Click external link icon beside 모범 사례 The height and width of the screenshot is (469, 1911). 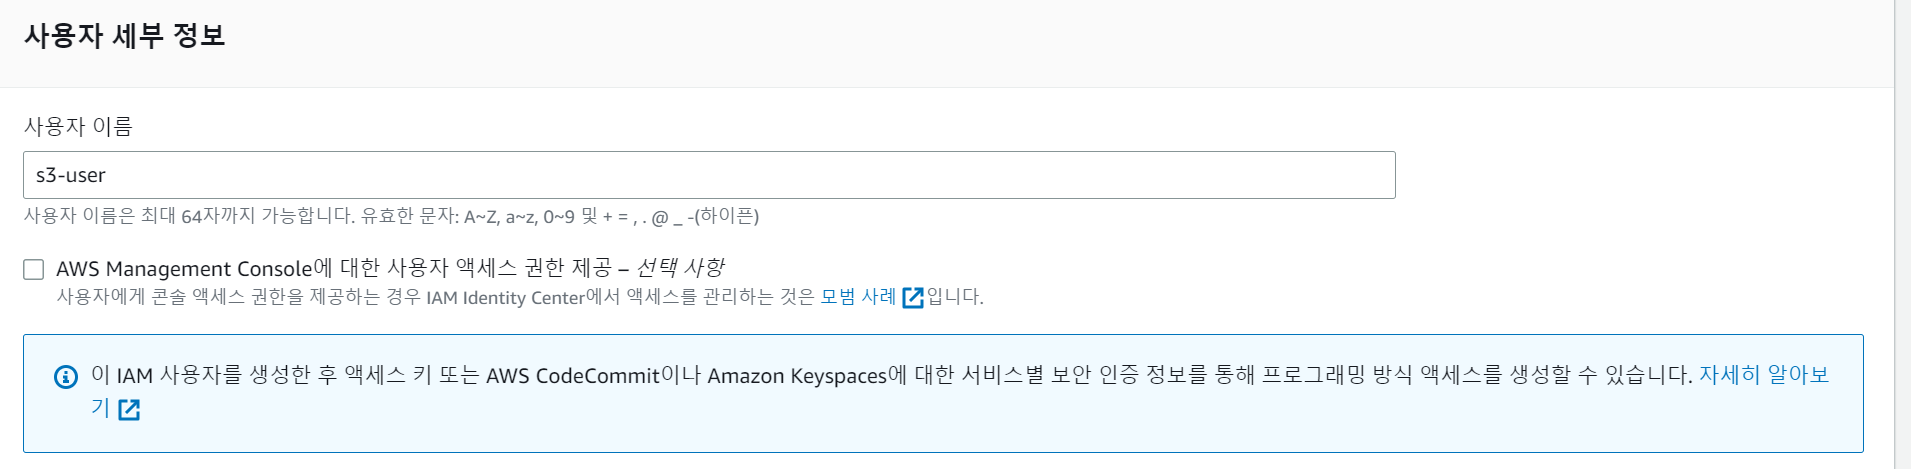coord(912,297)
